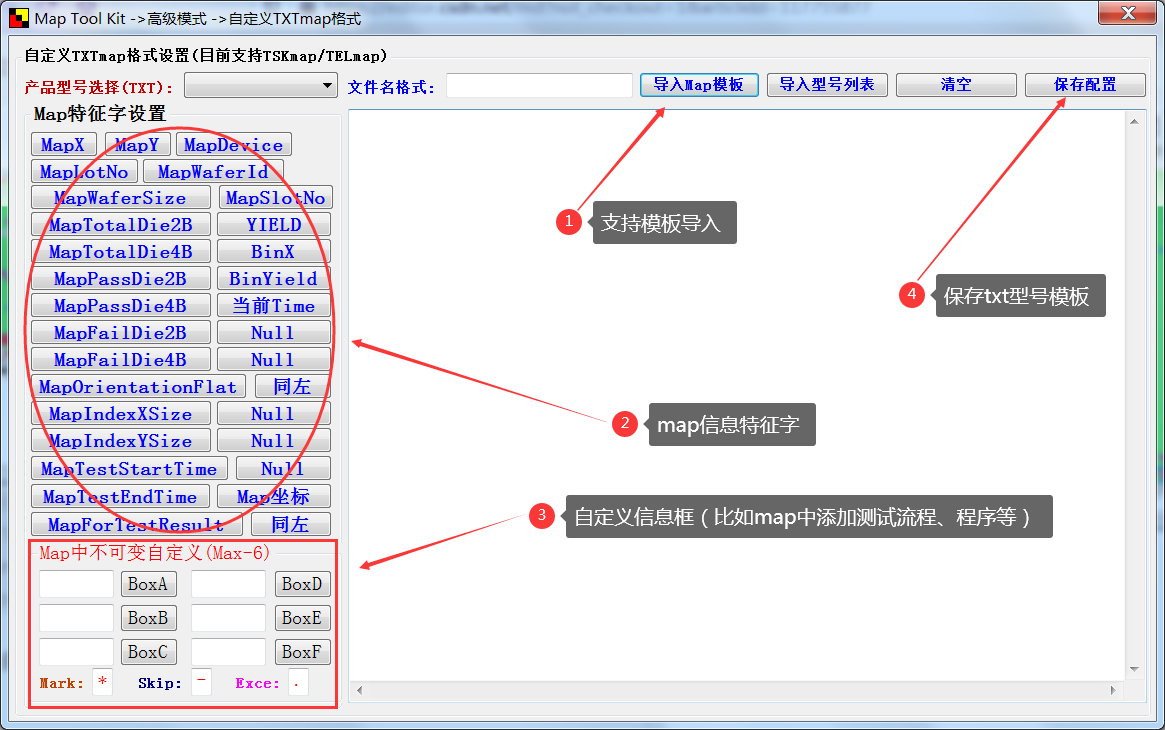Click the 导入型号列表 button
This screenshot has height=730, width=1165.
click(827, 85)
